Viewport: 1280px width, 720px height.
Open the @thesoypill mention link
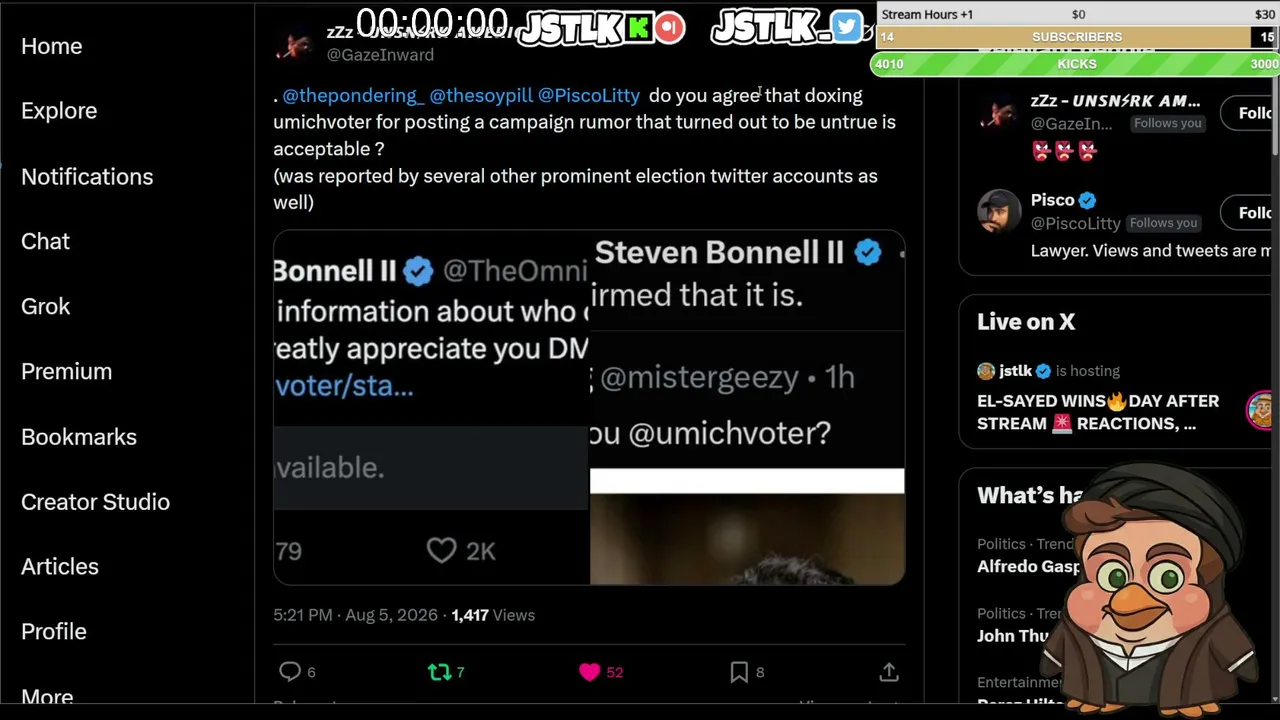481,95
